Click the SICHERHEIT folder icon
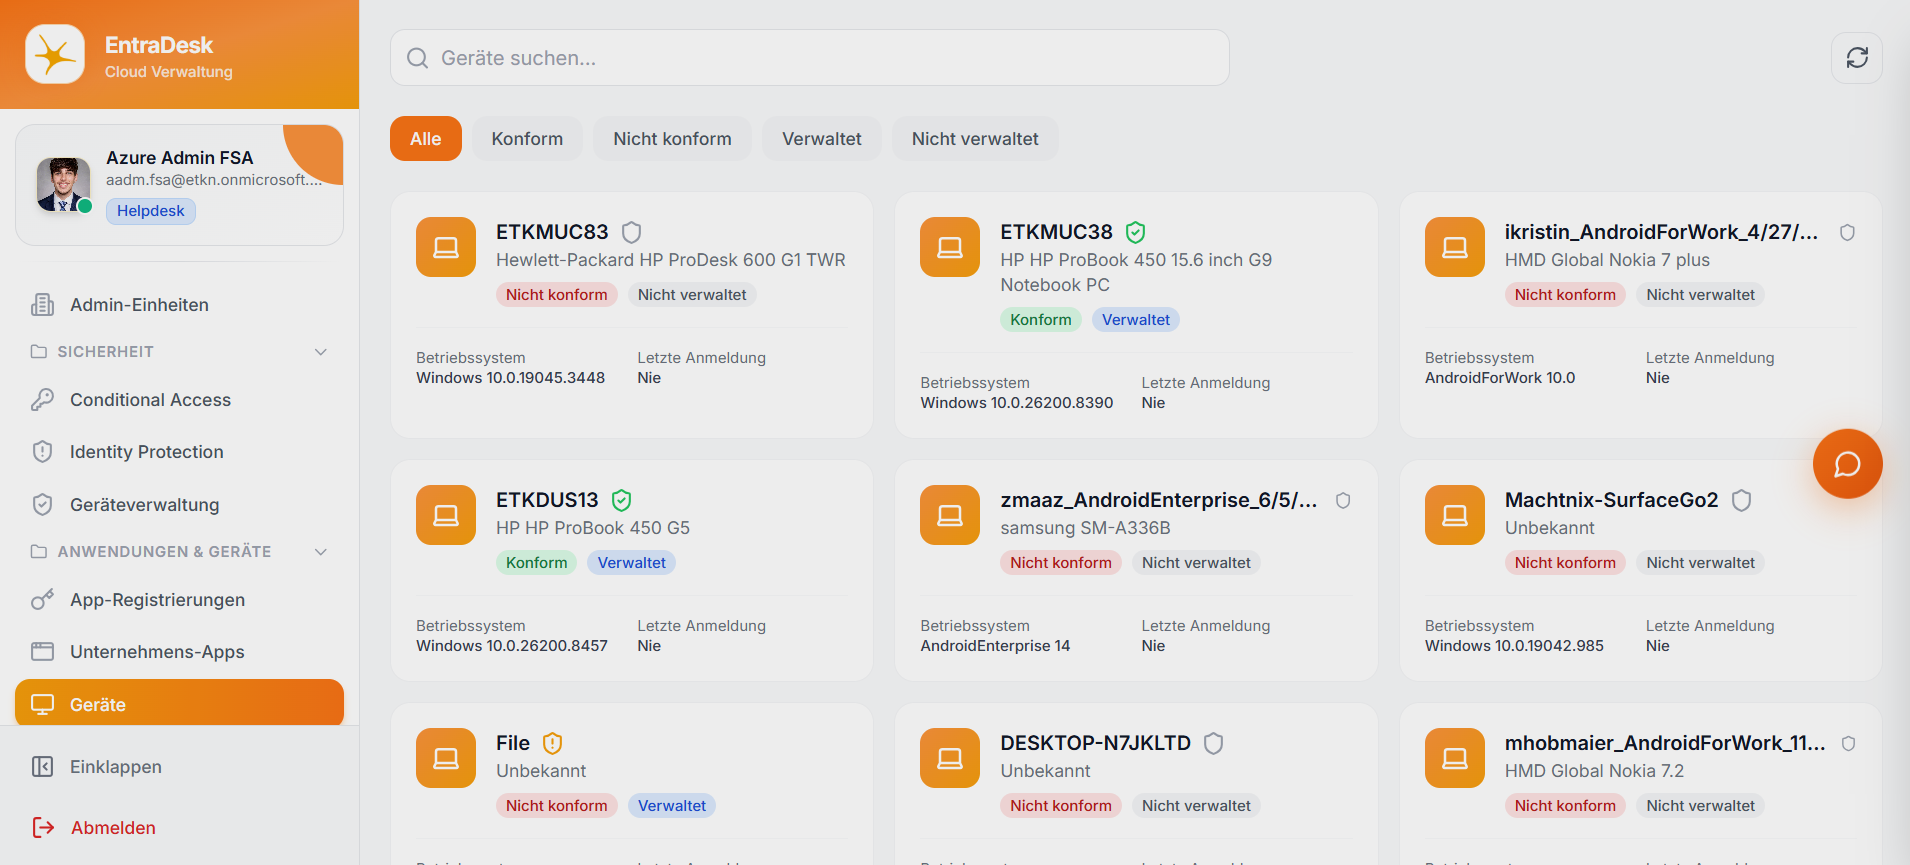 tap(39, 352)
